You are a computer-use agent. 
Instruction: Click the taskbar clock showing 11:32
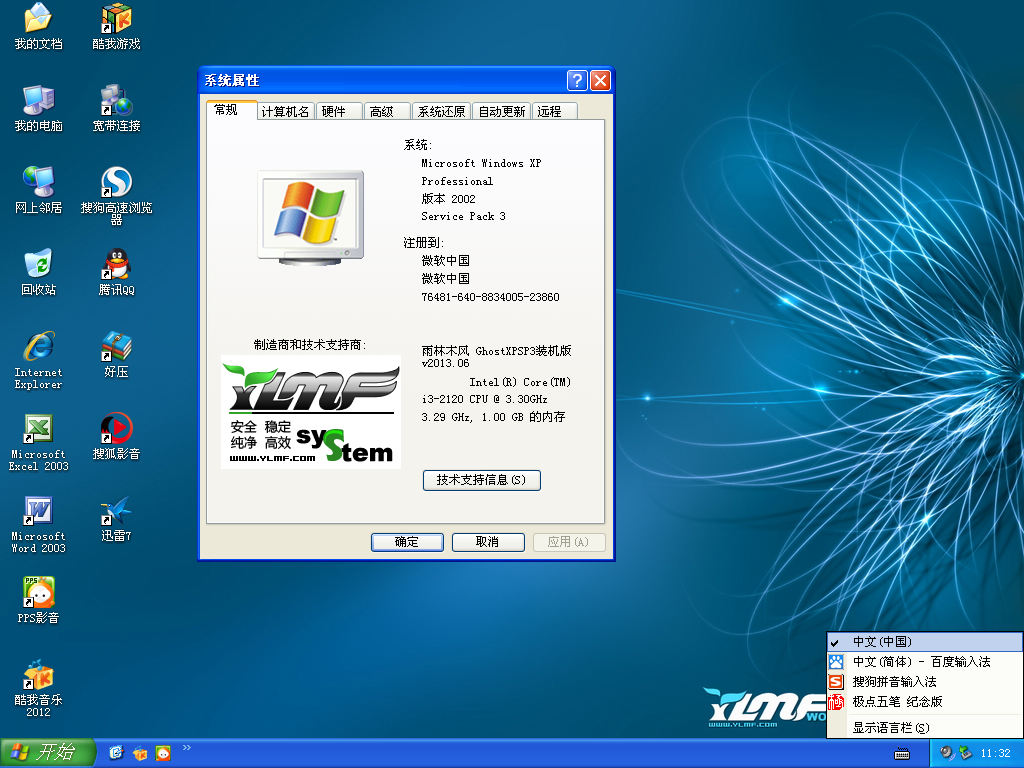[x=995, y=754]
